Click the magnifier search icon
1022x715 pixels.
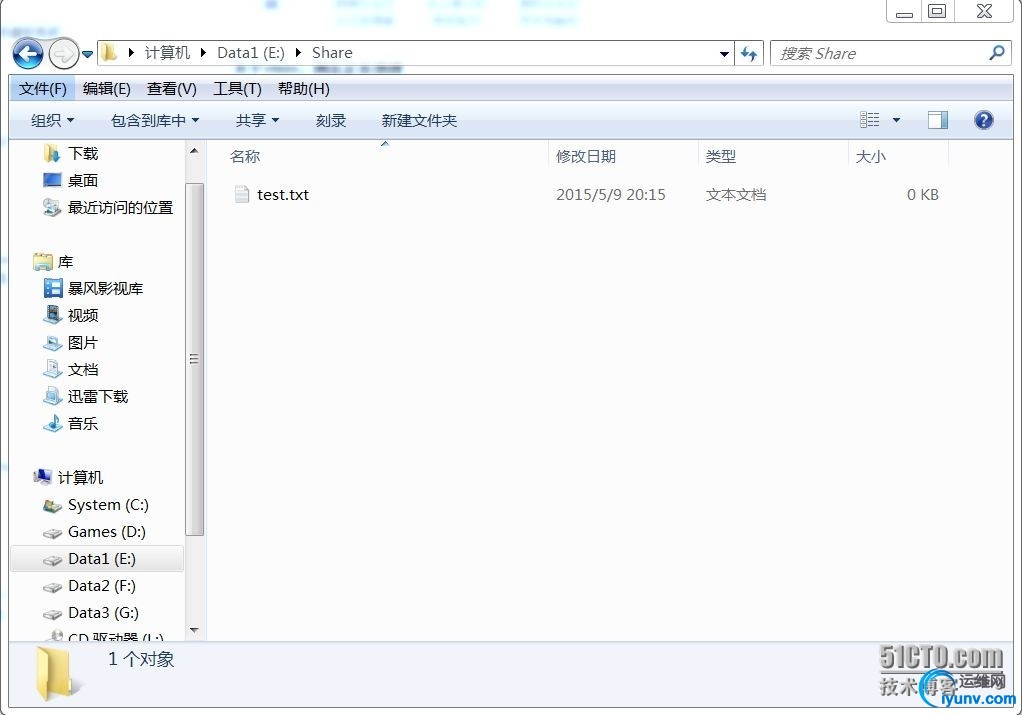click(997, 53)
